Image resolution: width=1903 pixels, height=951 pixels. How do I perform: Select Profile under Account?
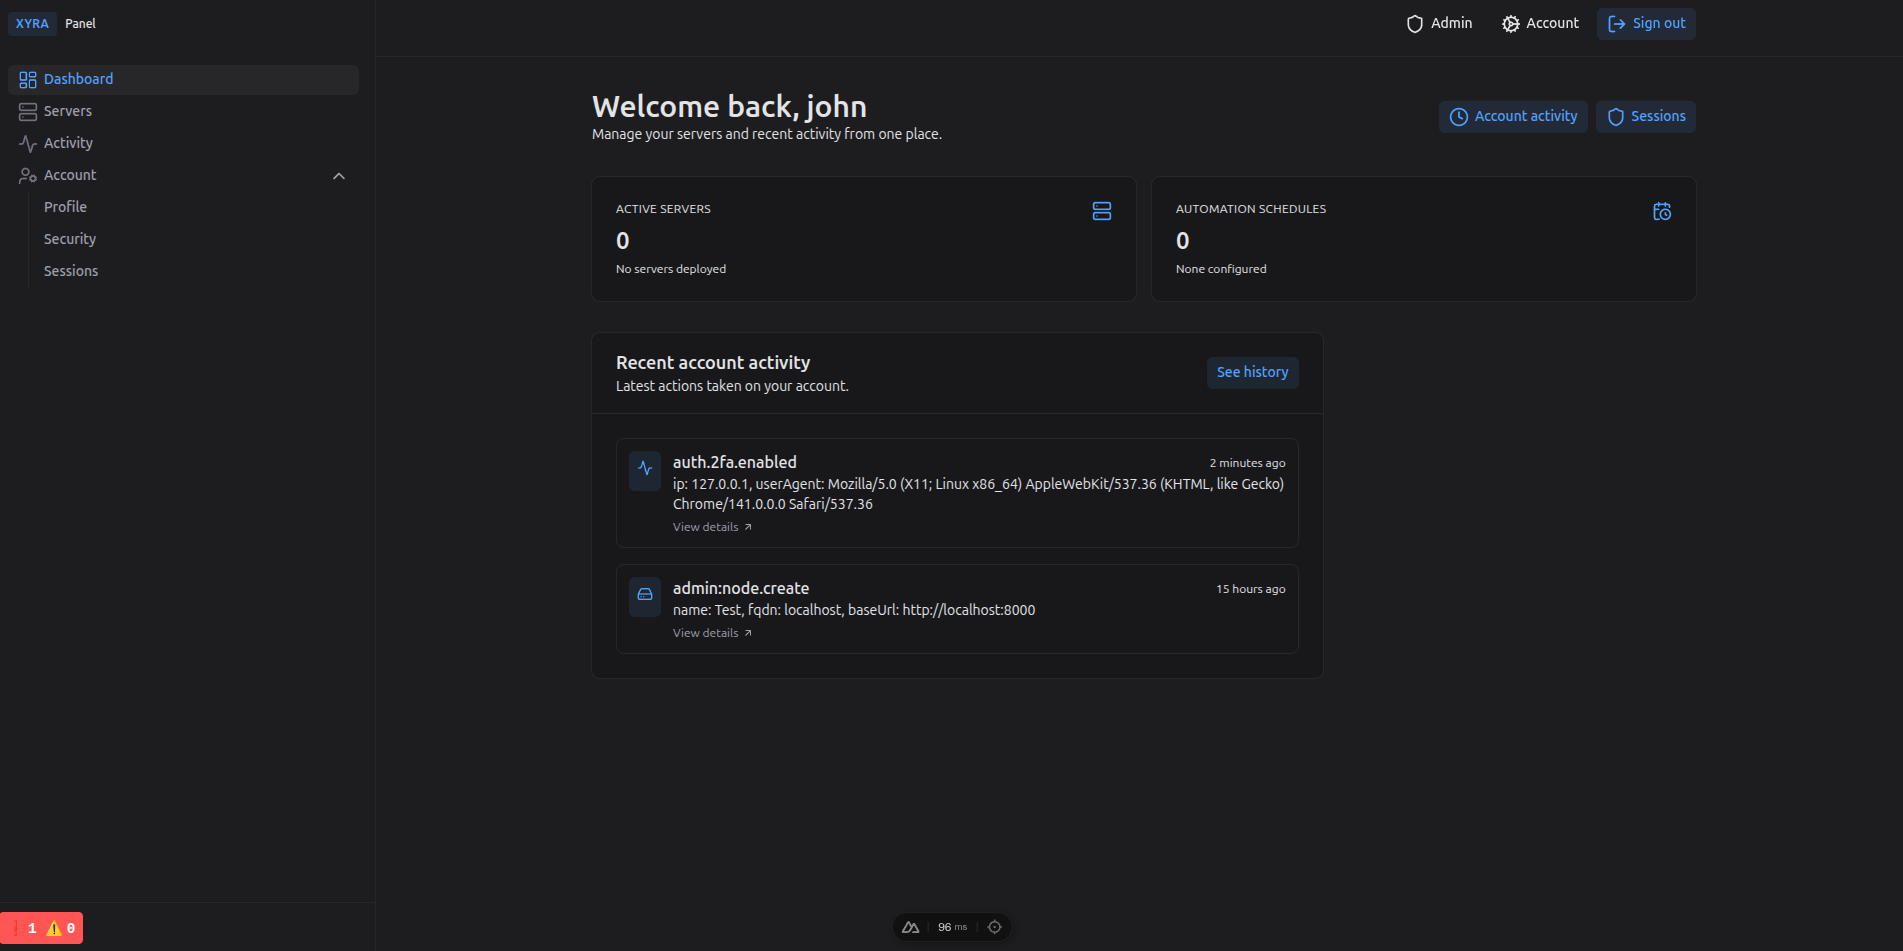pyautogui.click(x=65, y=207)
